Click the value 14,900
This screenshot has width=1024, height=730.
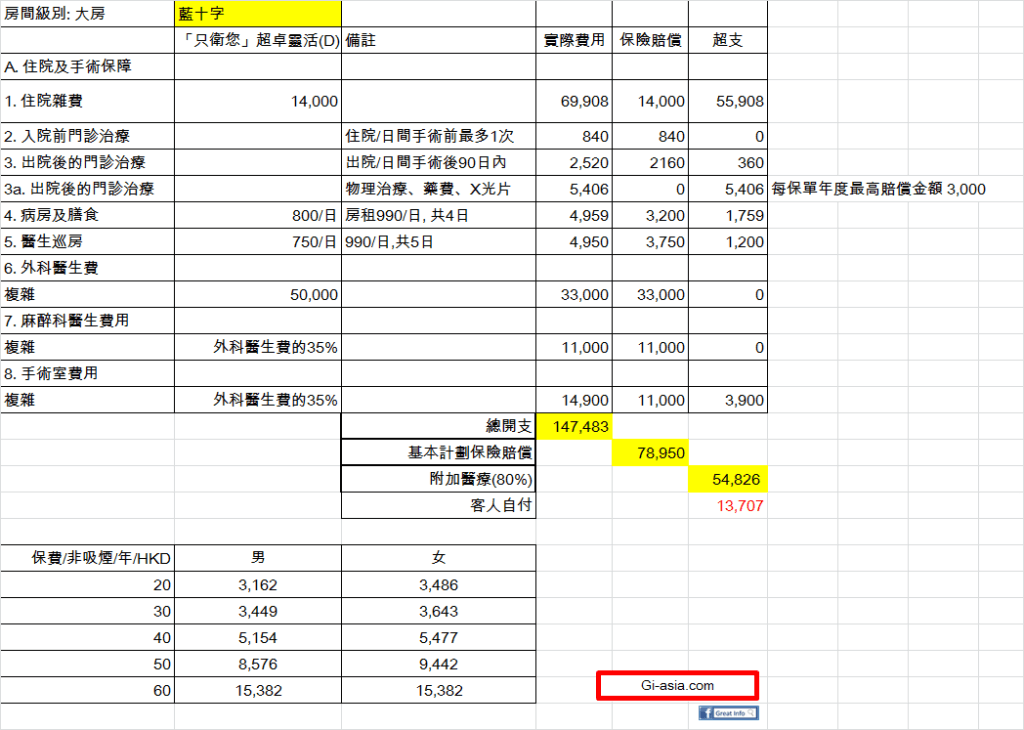(584, 400)
